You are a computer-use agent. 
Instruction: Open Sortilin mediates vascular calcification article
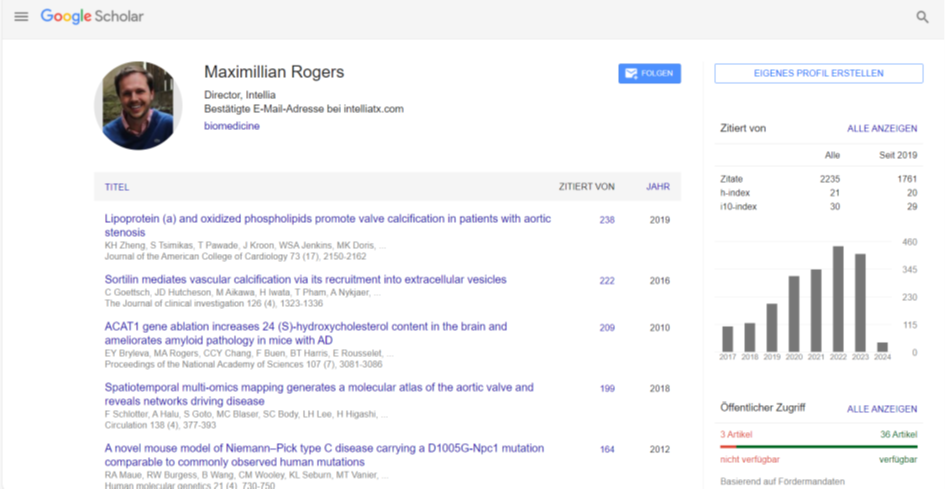306,280
